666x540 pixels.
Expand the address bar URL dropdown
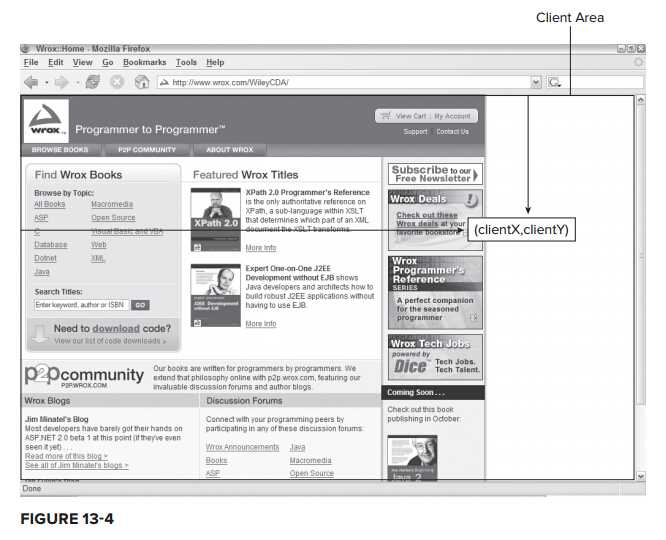(536, 82)
